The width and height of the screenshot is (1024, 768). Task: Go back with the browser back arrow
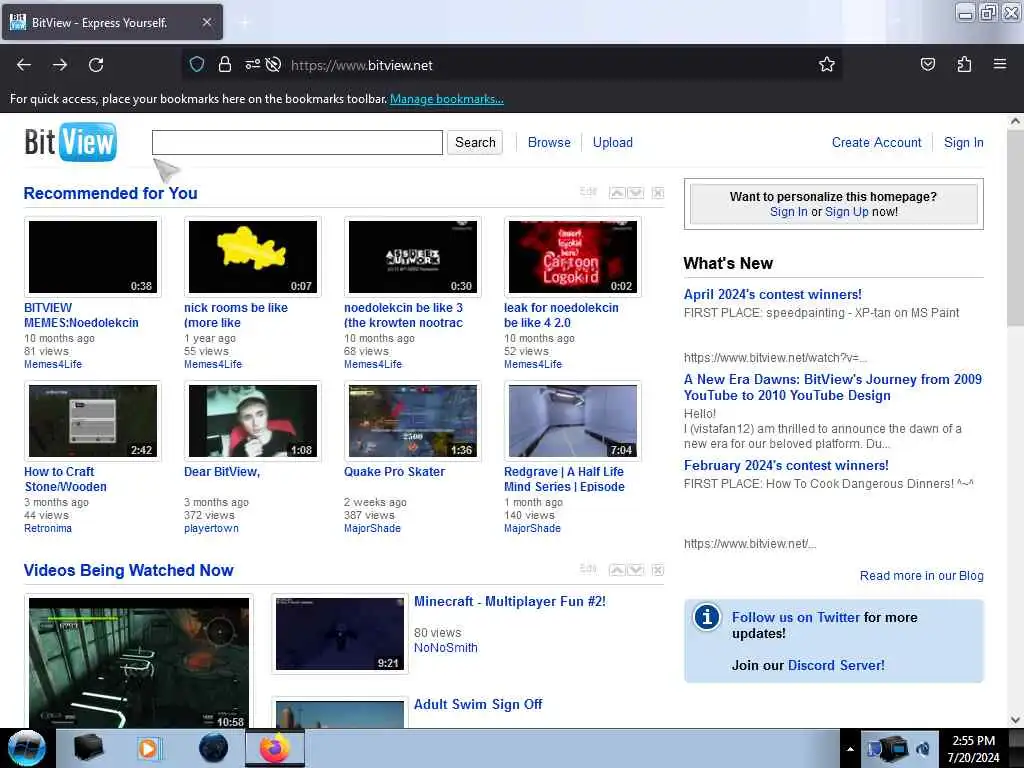(x=24, y=65)
